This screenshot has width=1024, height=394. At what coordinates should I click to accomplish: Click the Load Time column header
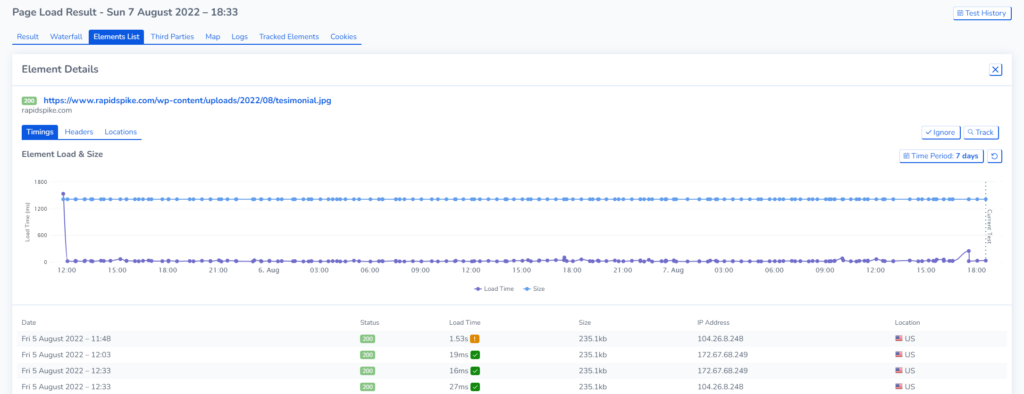[x=465, y=323]
